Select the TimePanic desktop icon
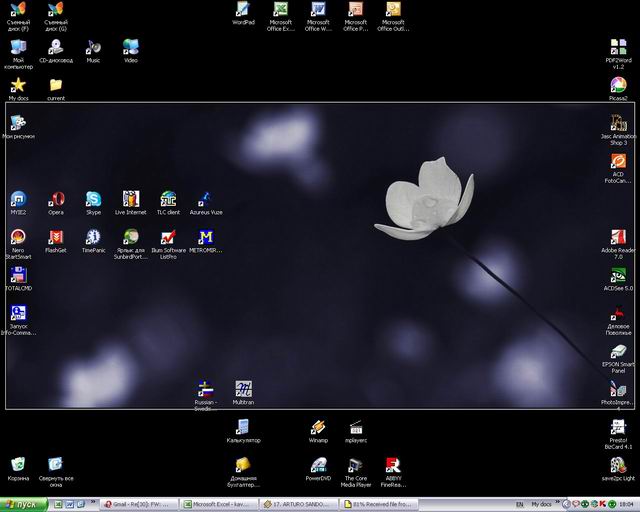The image size is (640, 512). [x=93, y=241]
